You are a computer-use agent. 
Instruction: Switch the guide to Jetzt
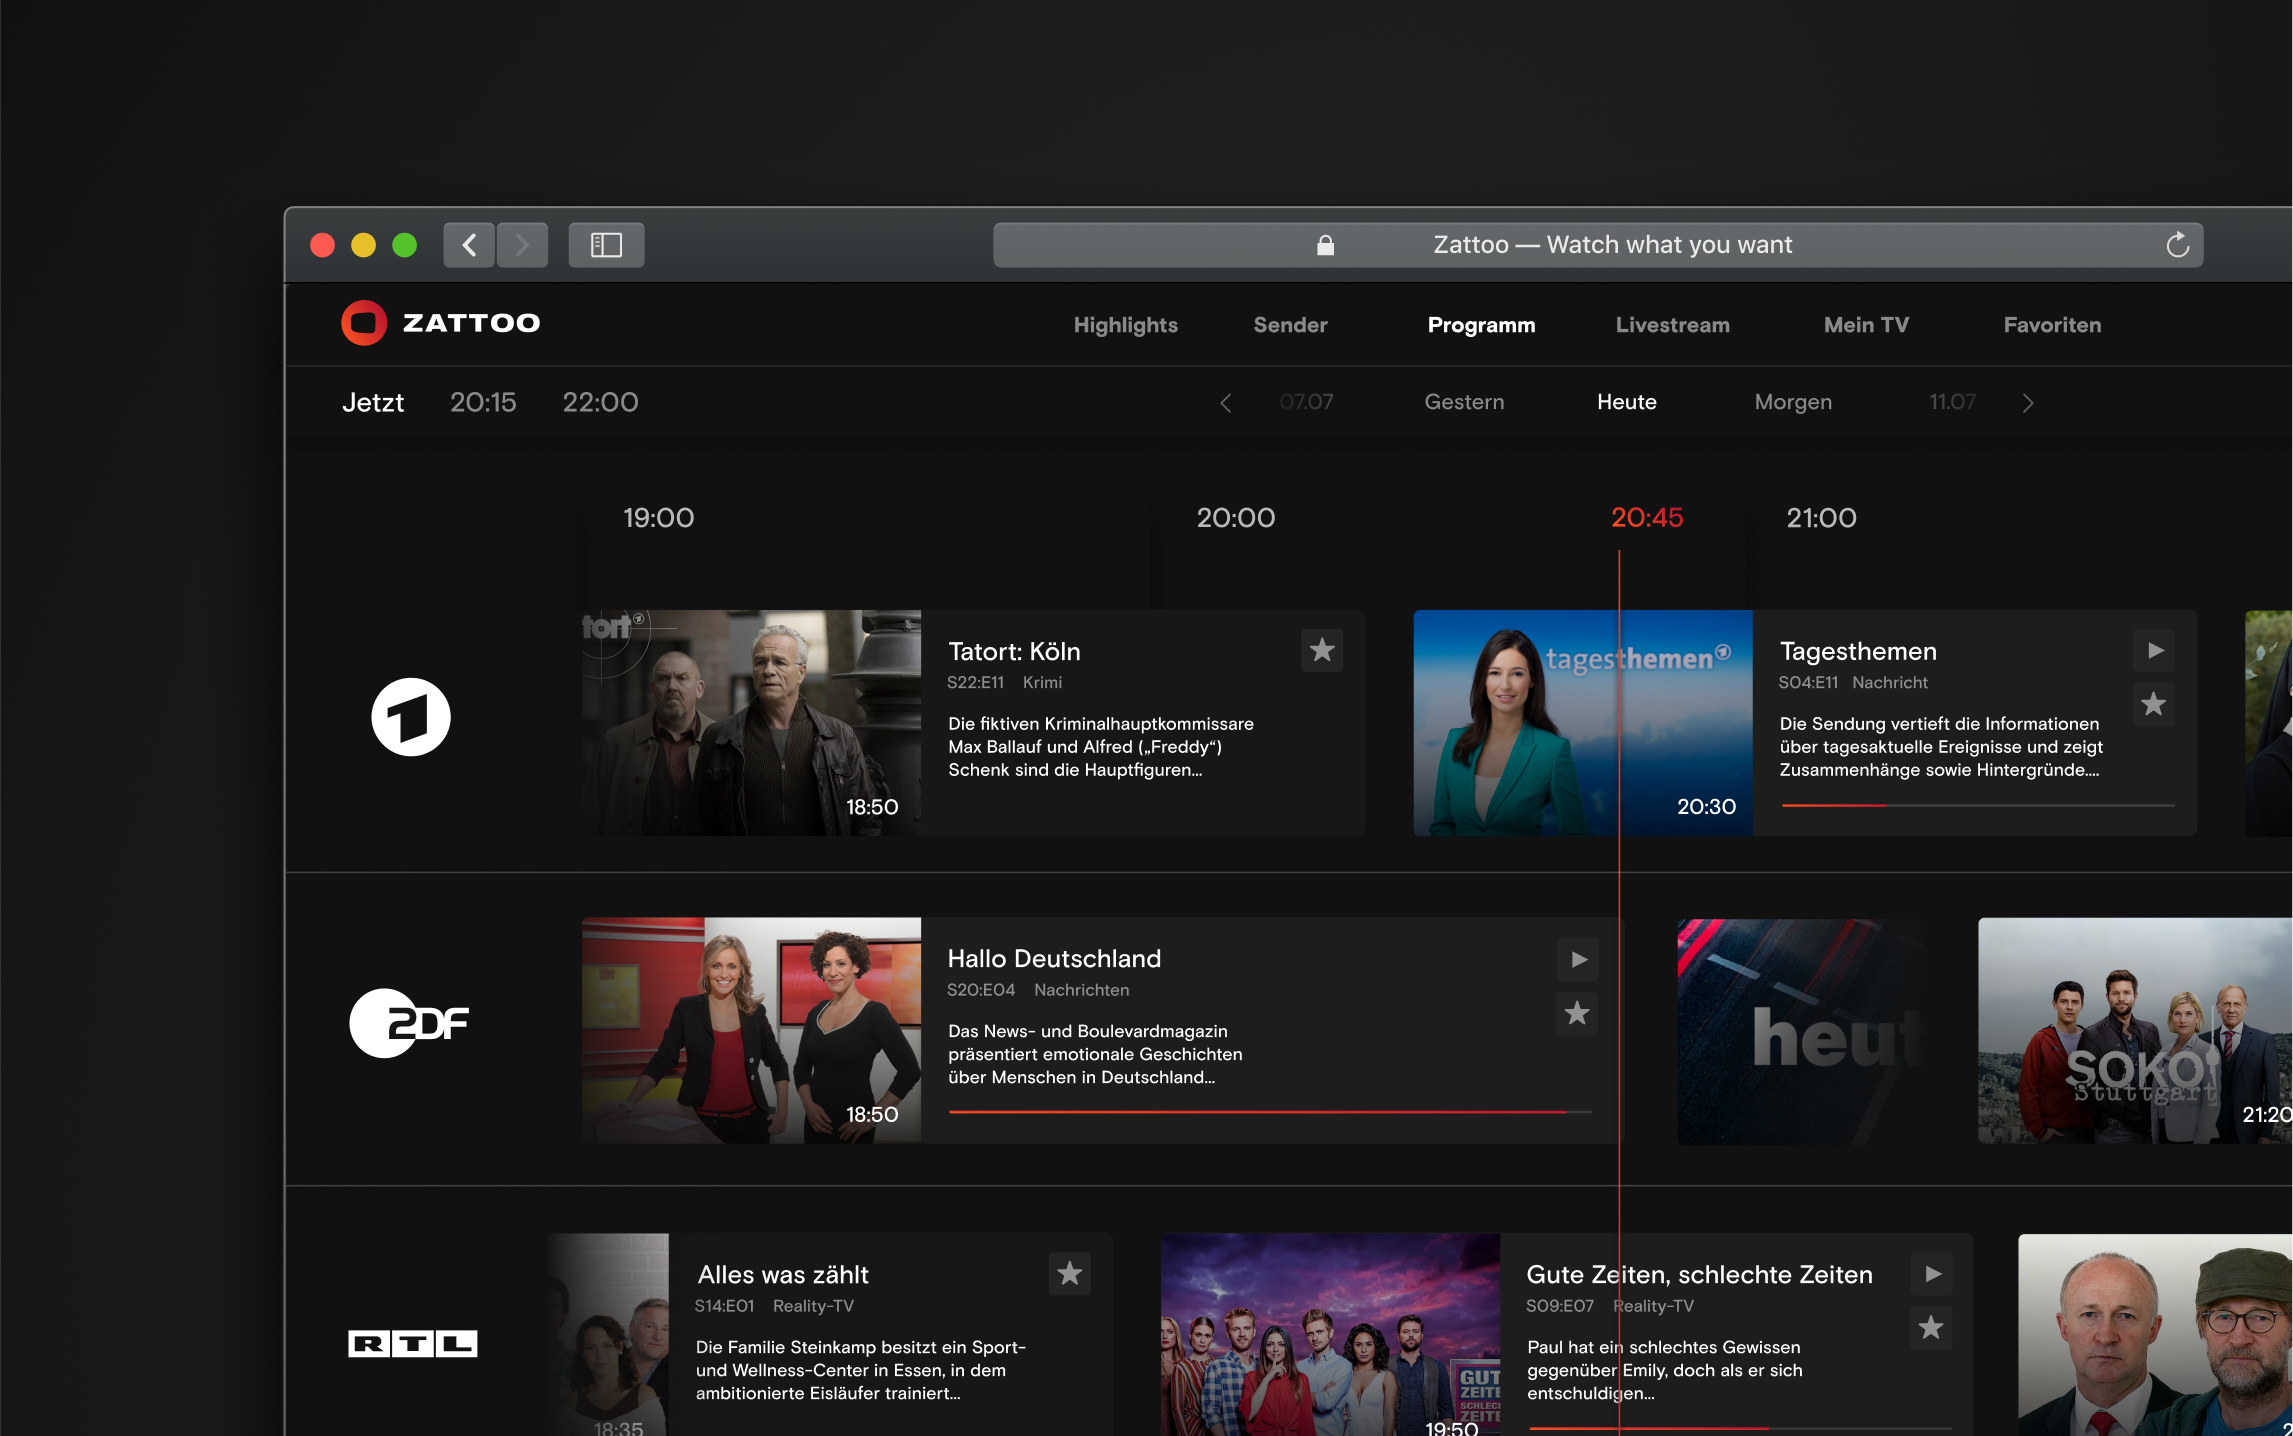373,402
